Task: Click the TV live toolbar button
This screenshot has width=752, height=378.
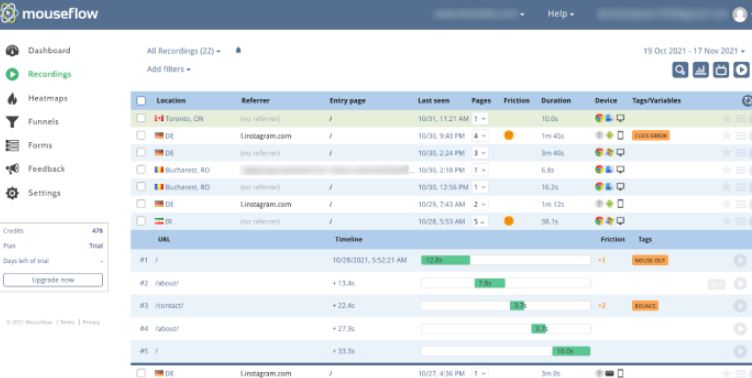Action: pyautogui.click(x=721, y=70)
